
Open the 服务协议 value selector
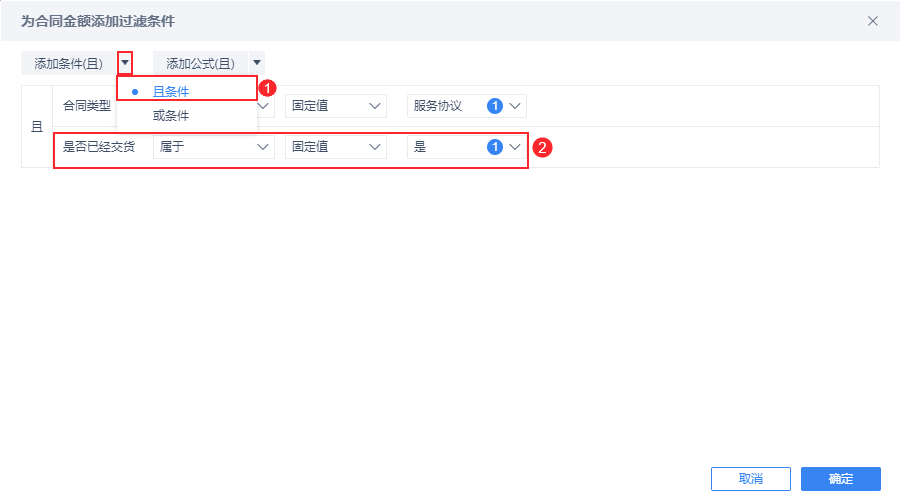[466, 106]
